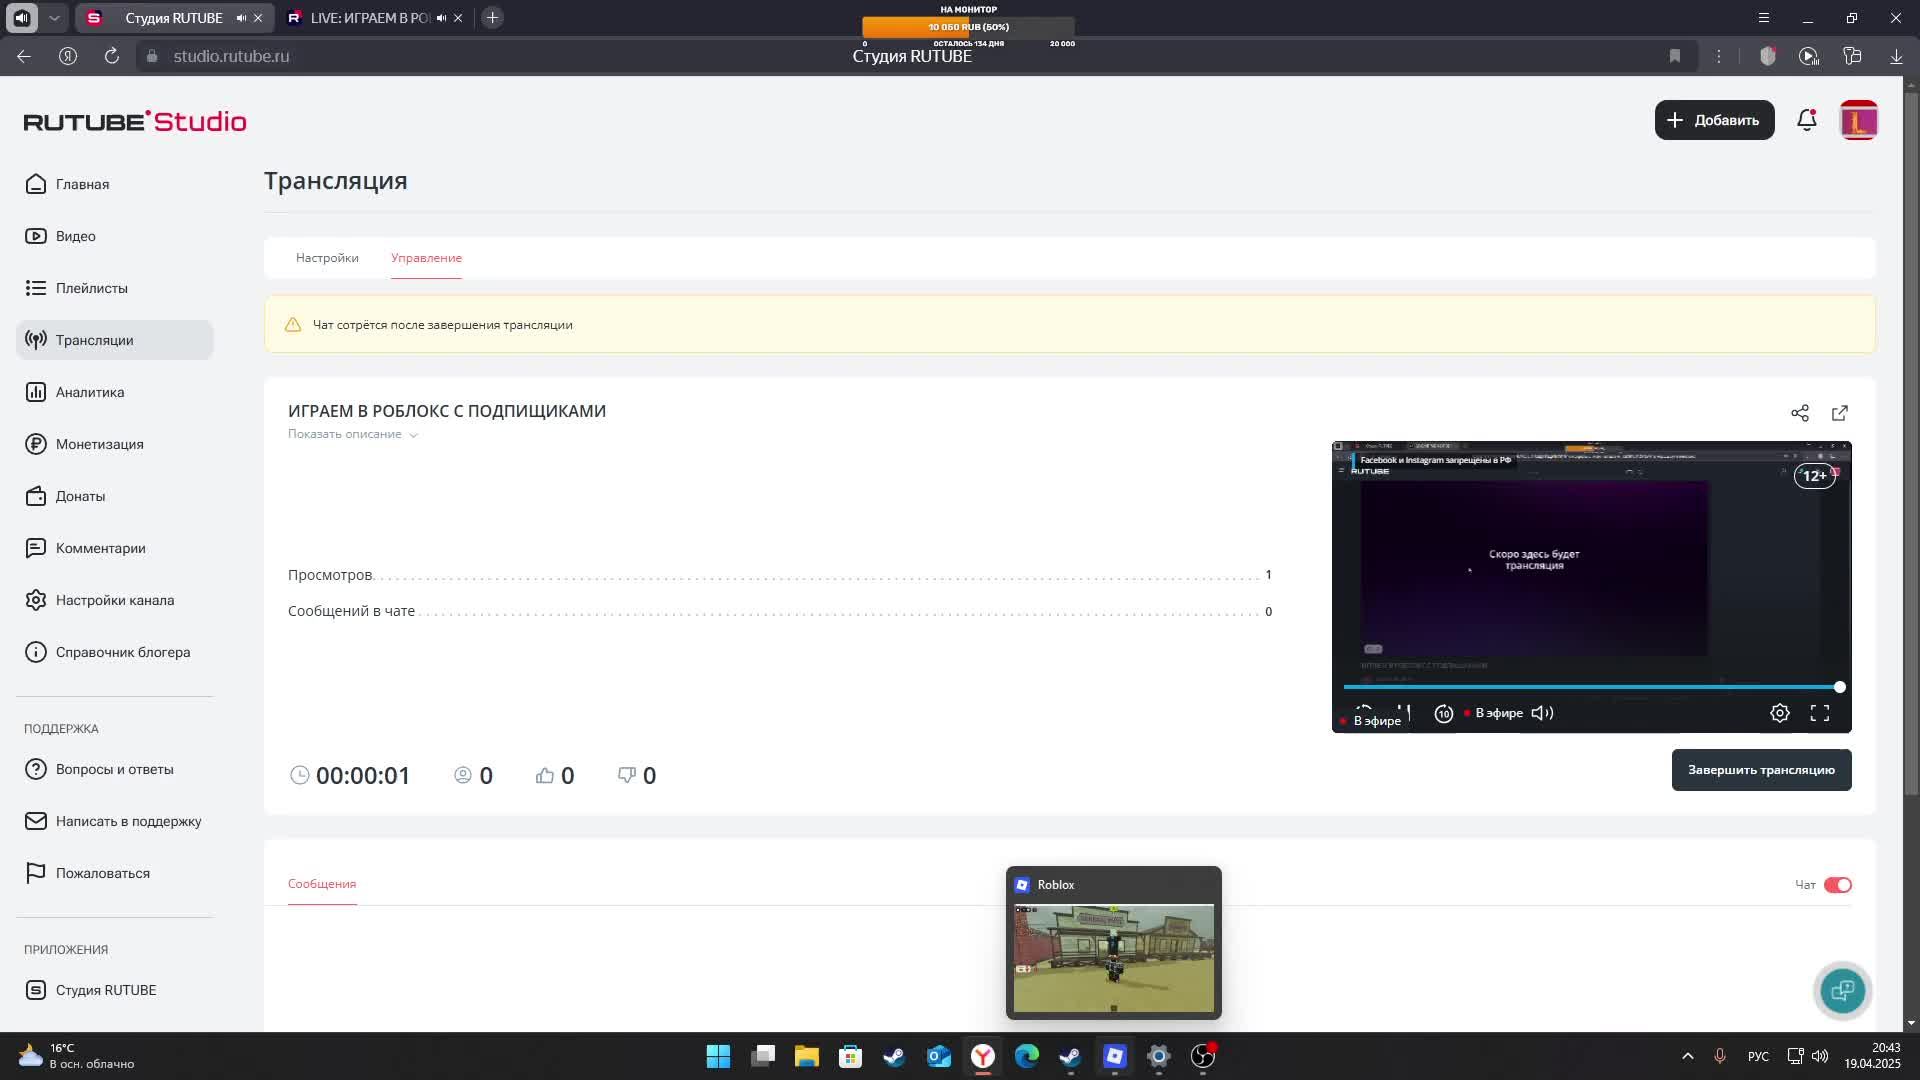Screen dimensions: 1920x1080
Task: Toggle the microphone icon in the system tray
Action: (x=1720, y=1056)
